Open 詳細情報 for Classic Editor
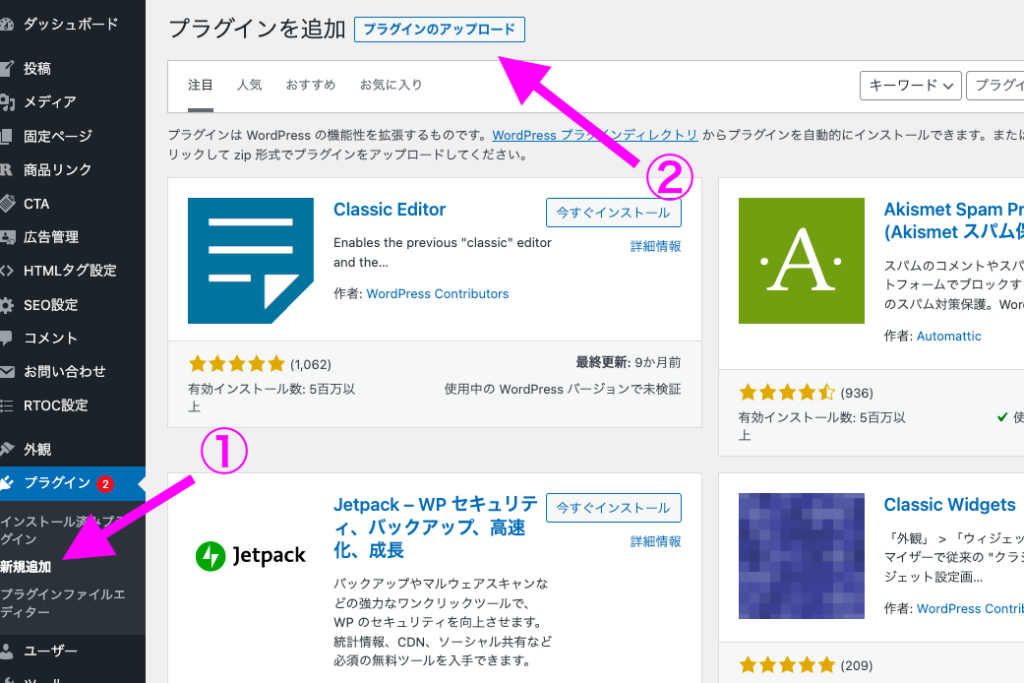 [x=656, y=246]
